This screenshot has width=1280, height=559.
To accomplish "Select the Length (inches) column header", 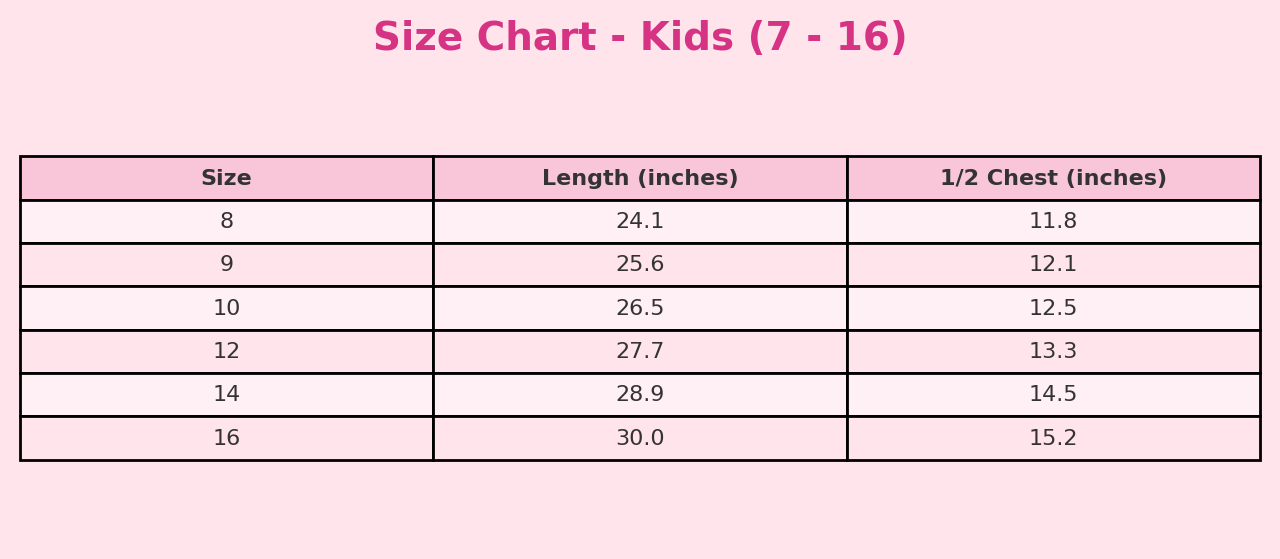I will (640, 179).
